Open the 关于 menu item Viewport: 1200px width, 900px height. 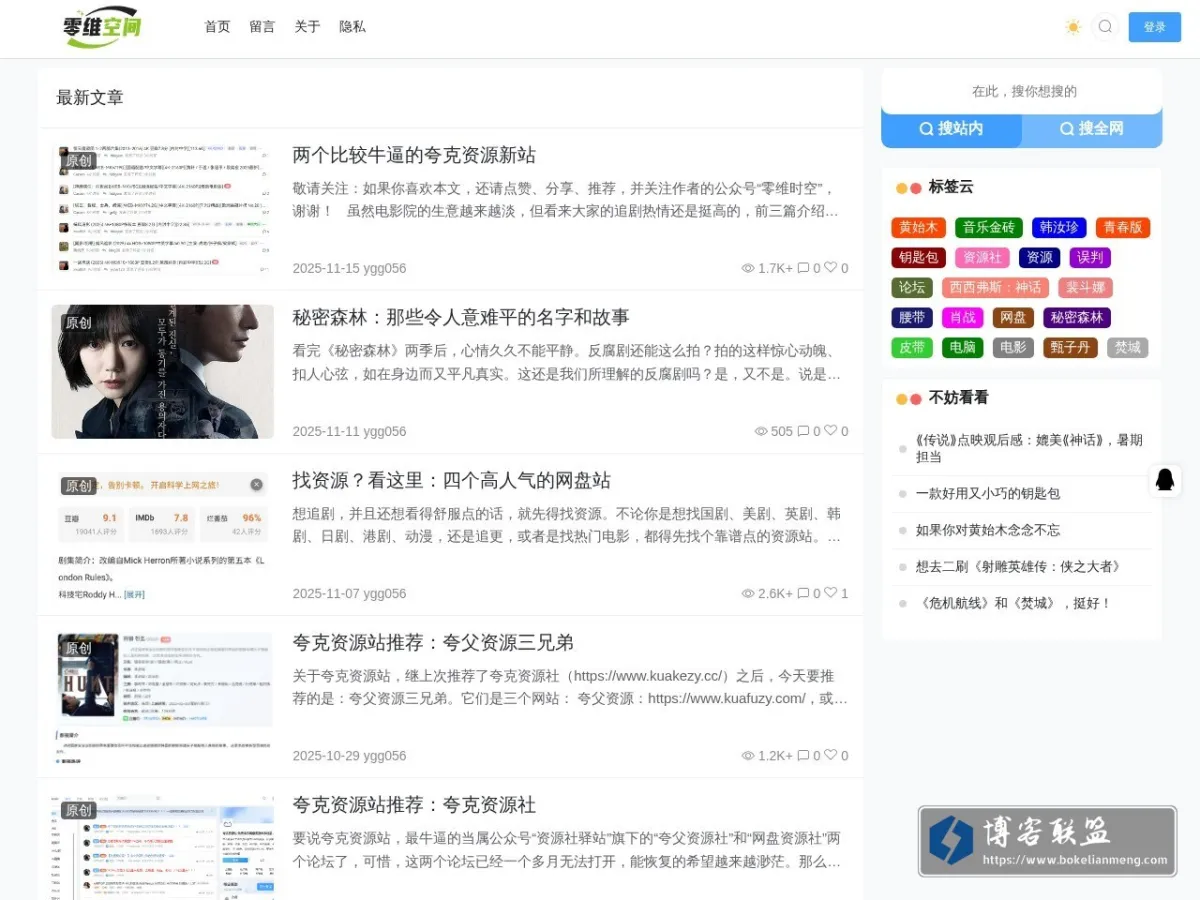(x=307, y=27)
